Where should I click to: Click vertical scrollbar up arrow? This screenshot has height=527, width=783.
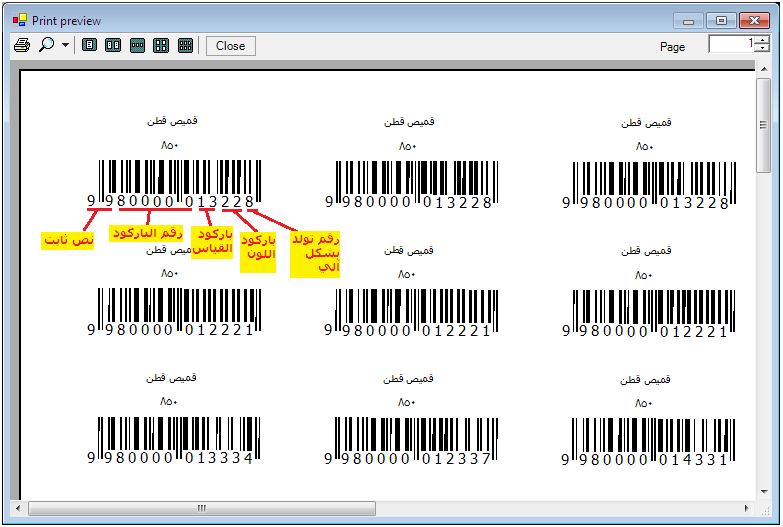(764, 68)
